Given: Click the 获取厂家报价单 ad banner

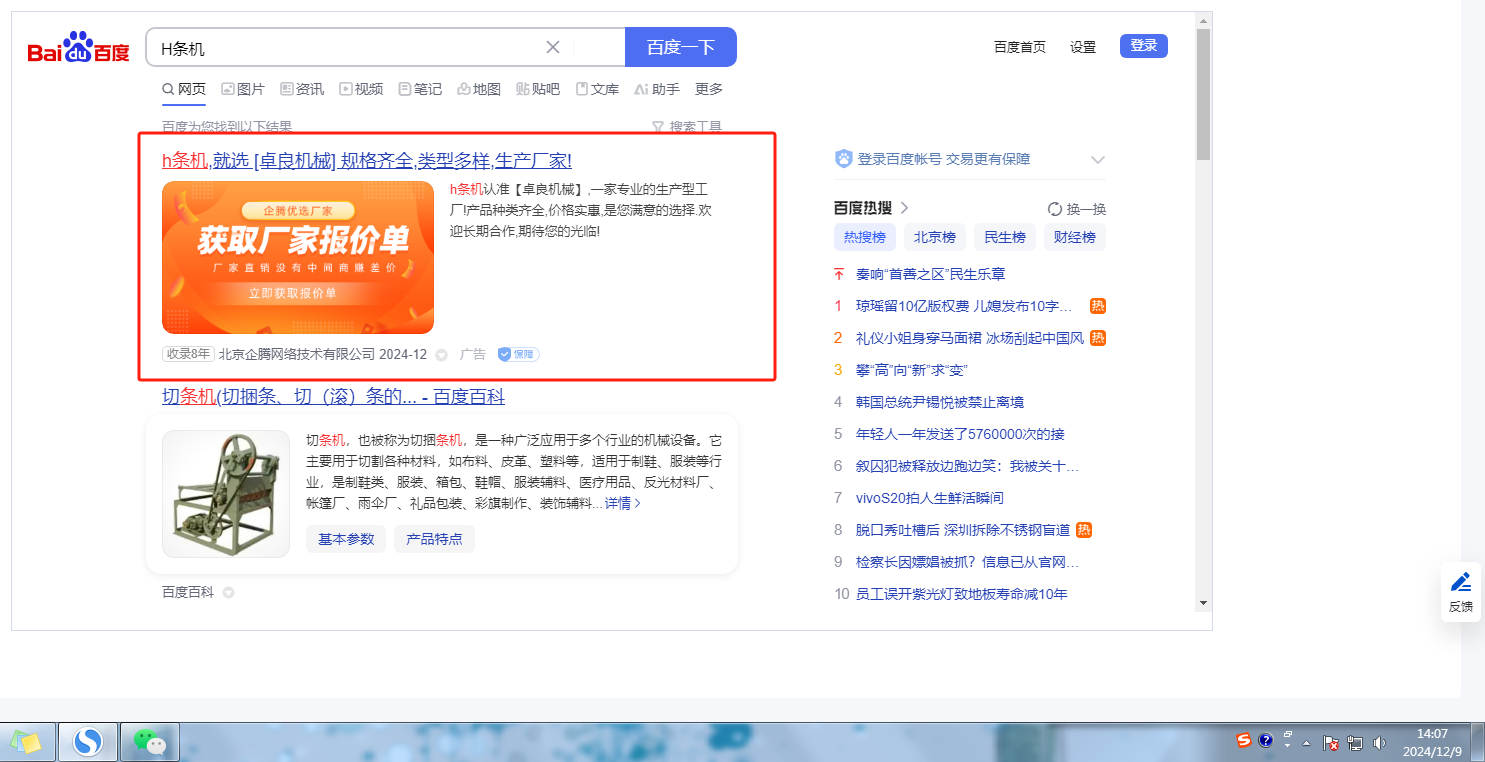Looking at the screenshot, I should click(x=298, y=257).
